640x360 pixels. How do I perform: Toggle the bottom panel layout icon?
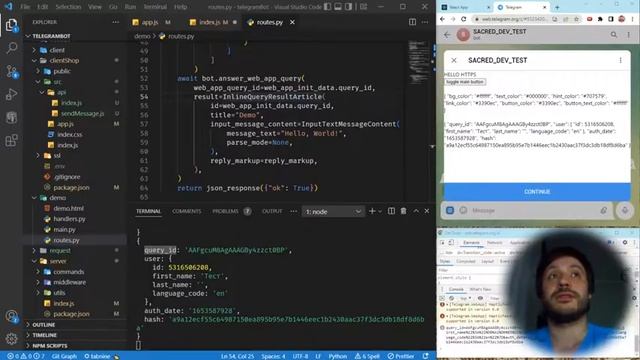(x=338, y=7)
